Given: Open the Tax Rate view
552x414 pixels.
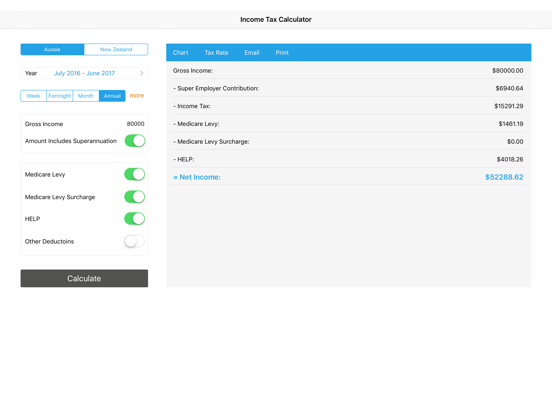Looking at the screenshot, I should coord(217,52).
